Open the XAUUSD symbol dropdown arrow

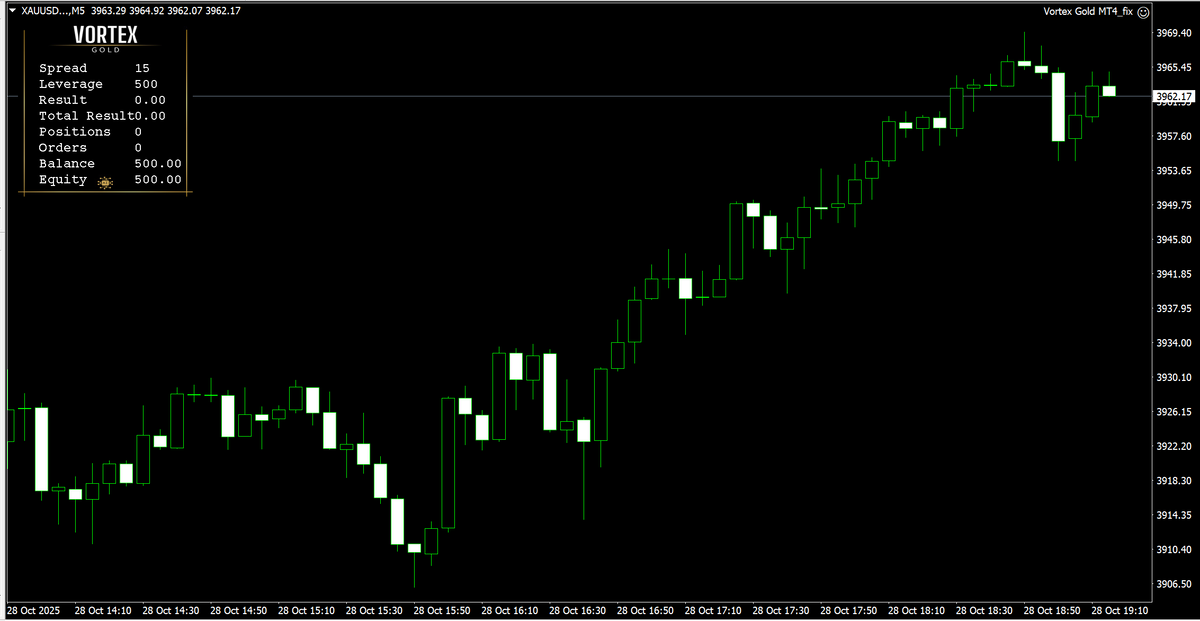click(x=10, y=10)
